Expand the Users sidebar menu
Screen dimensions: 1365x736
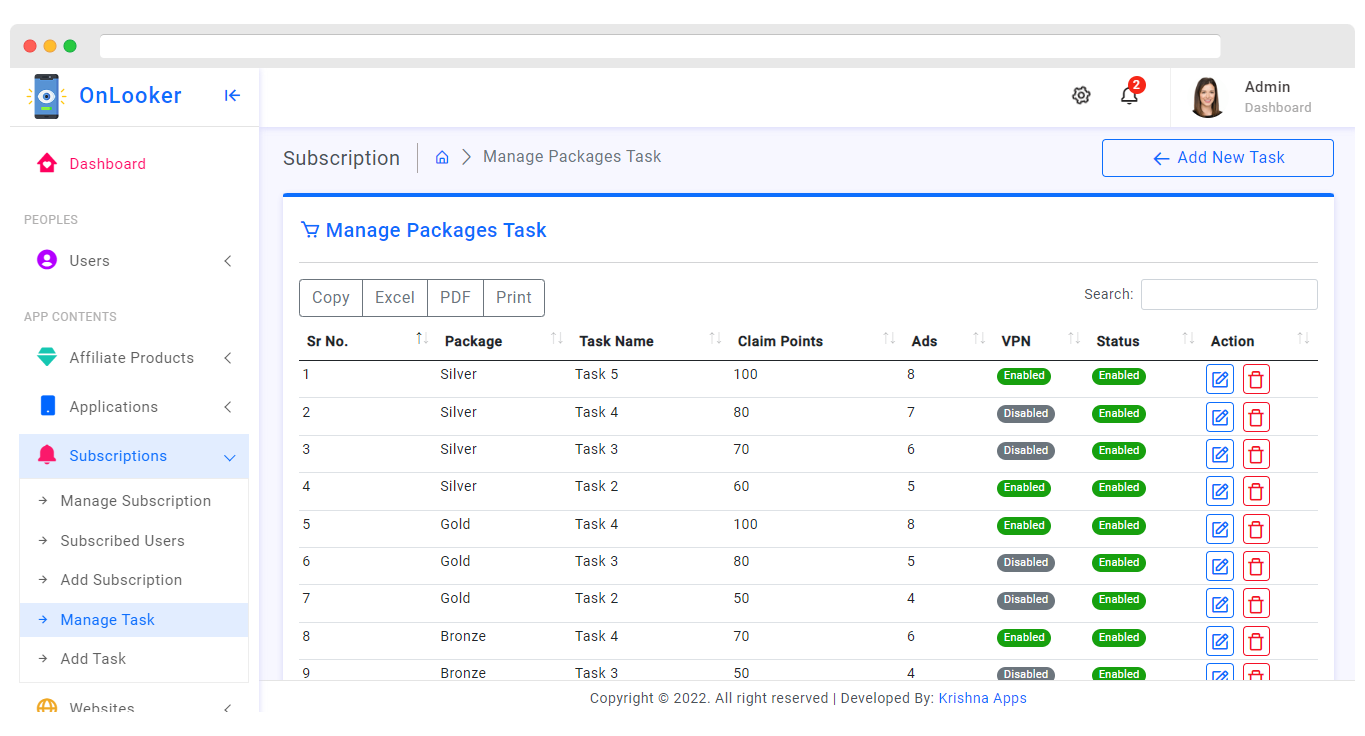pyautogui.click(x=134, y=261)
